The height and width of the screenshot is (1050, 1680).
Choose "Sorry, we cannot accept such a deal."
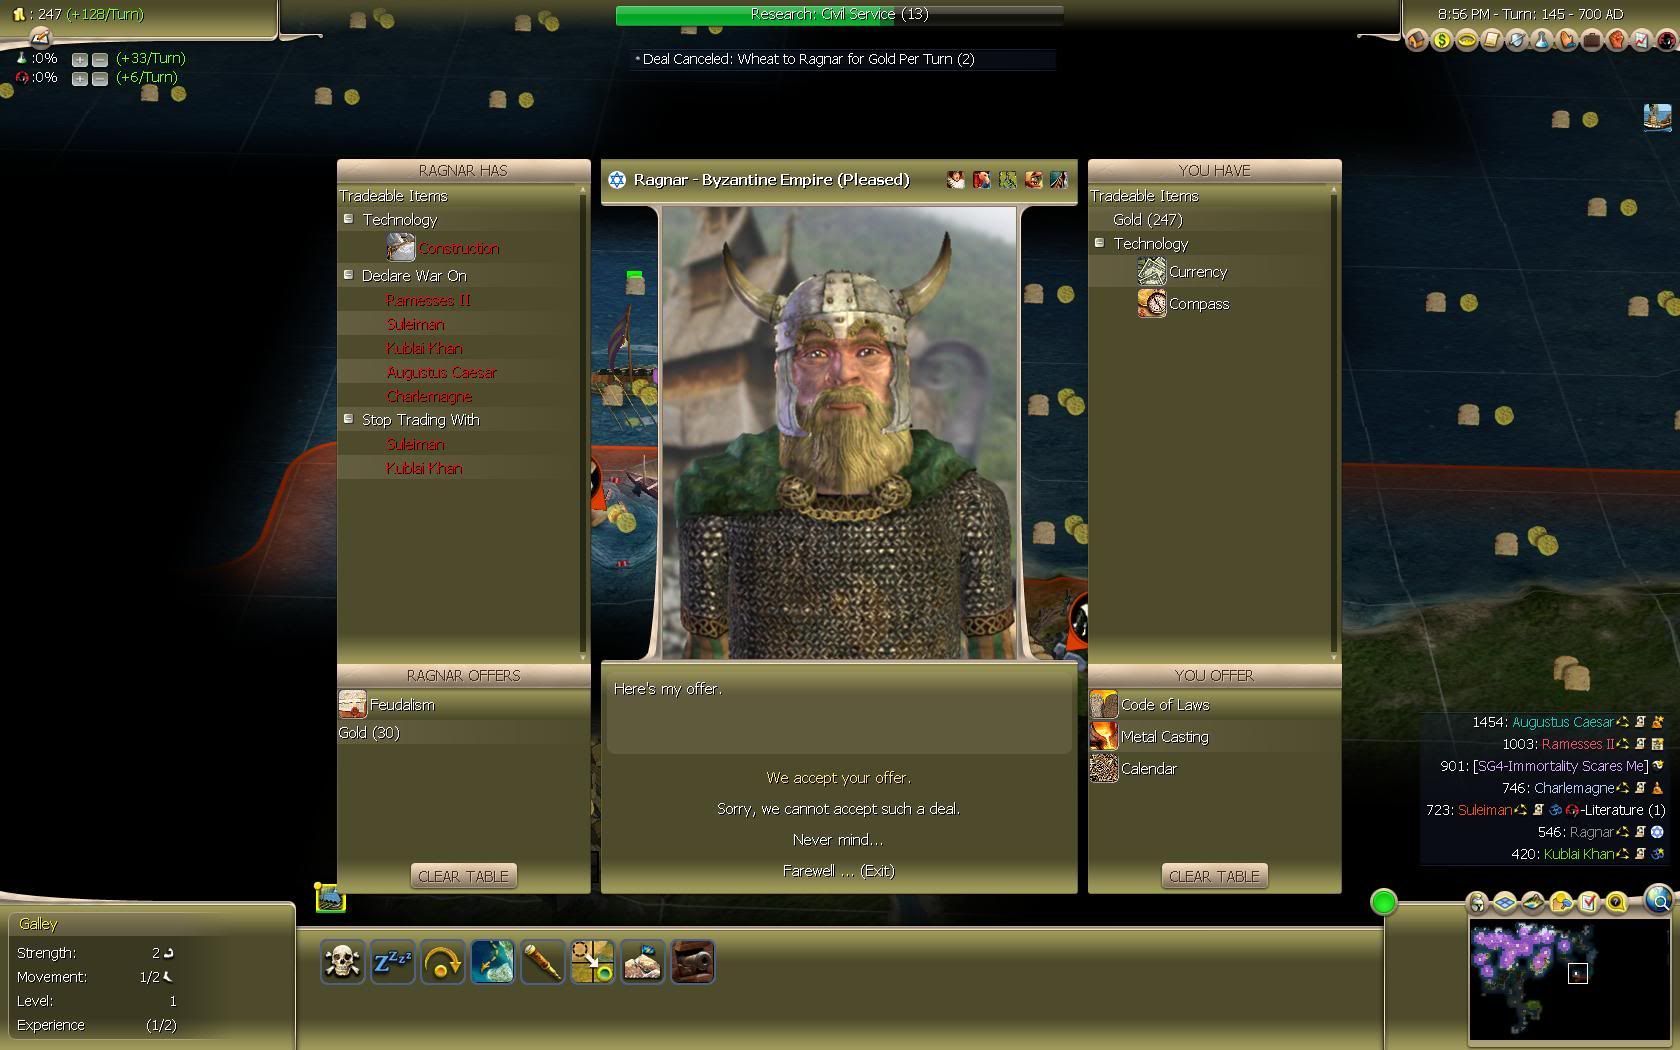839,808
